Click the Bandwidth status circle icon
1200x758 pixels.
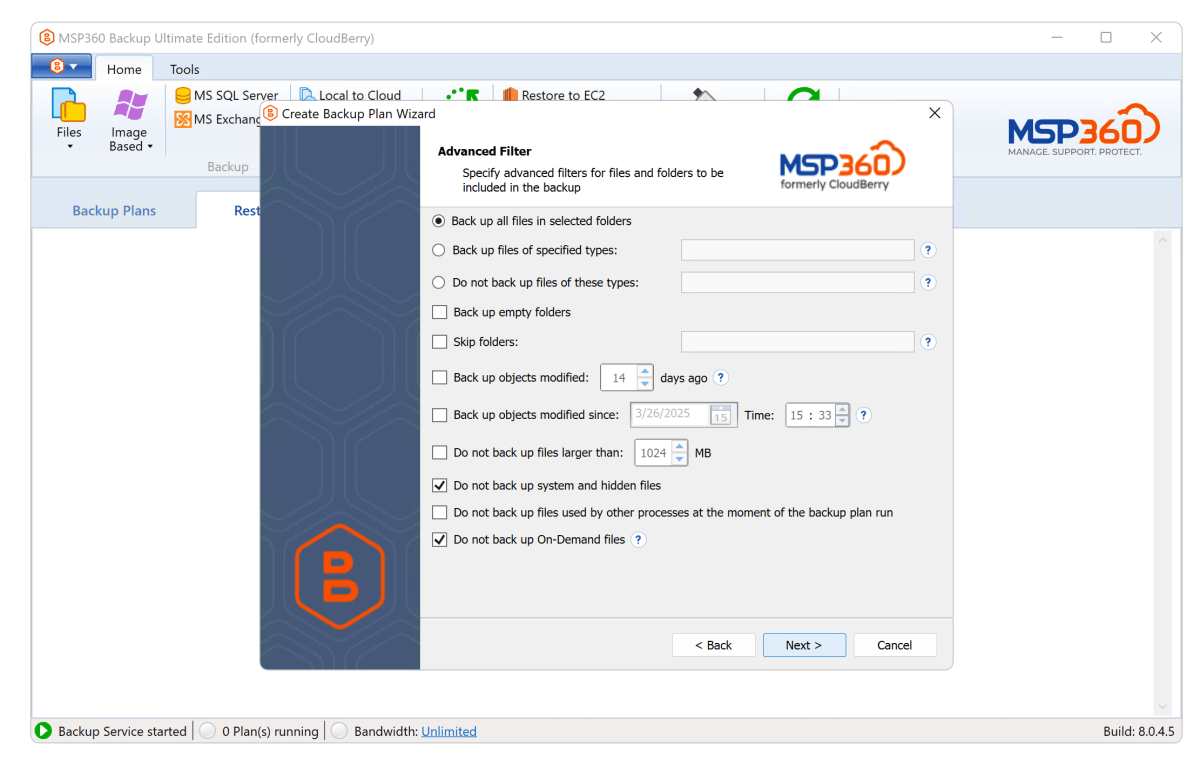coord(340,731)
